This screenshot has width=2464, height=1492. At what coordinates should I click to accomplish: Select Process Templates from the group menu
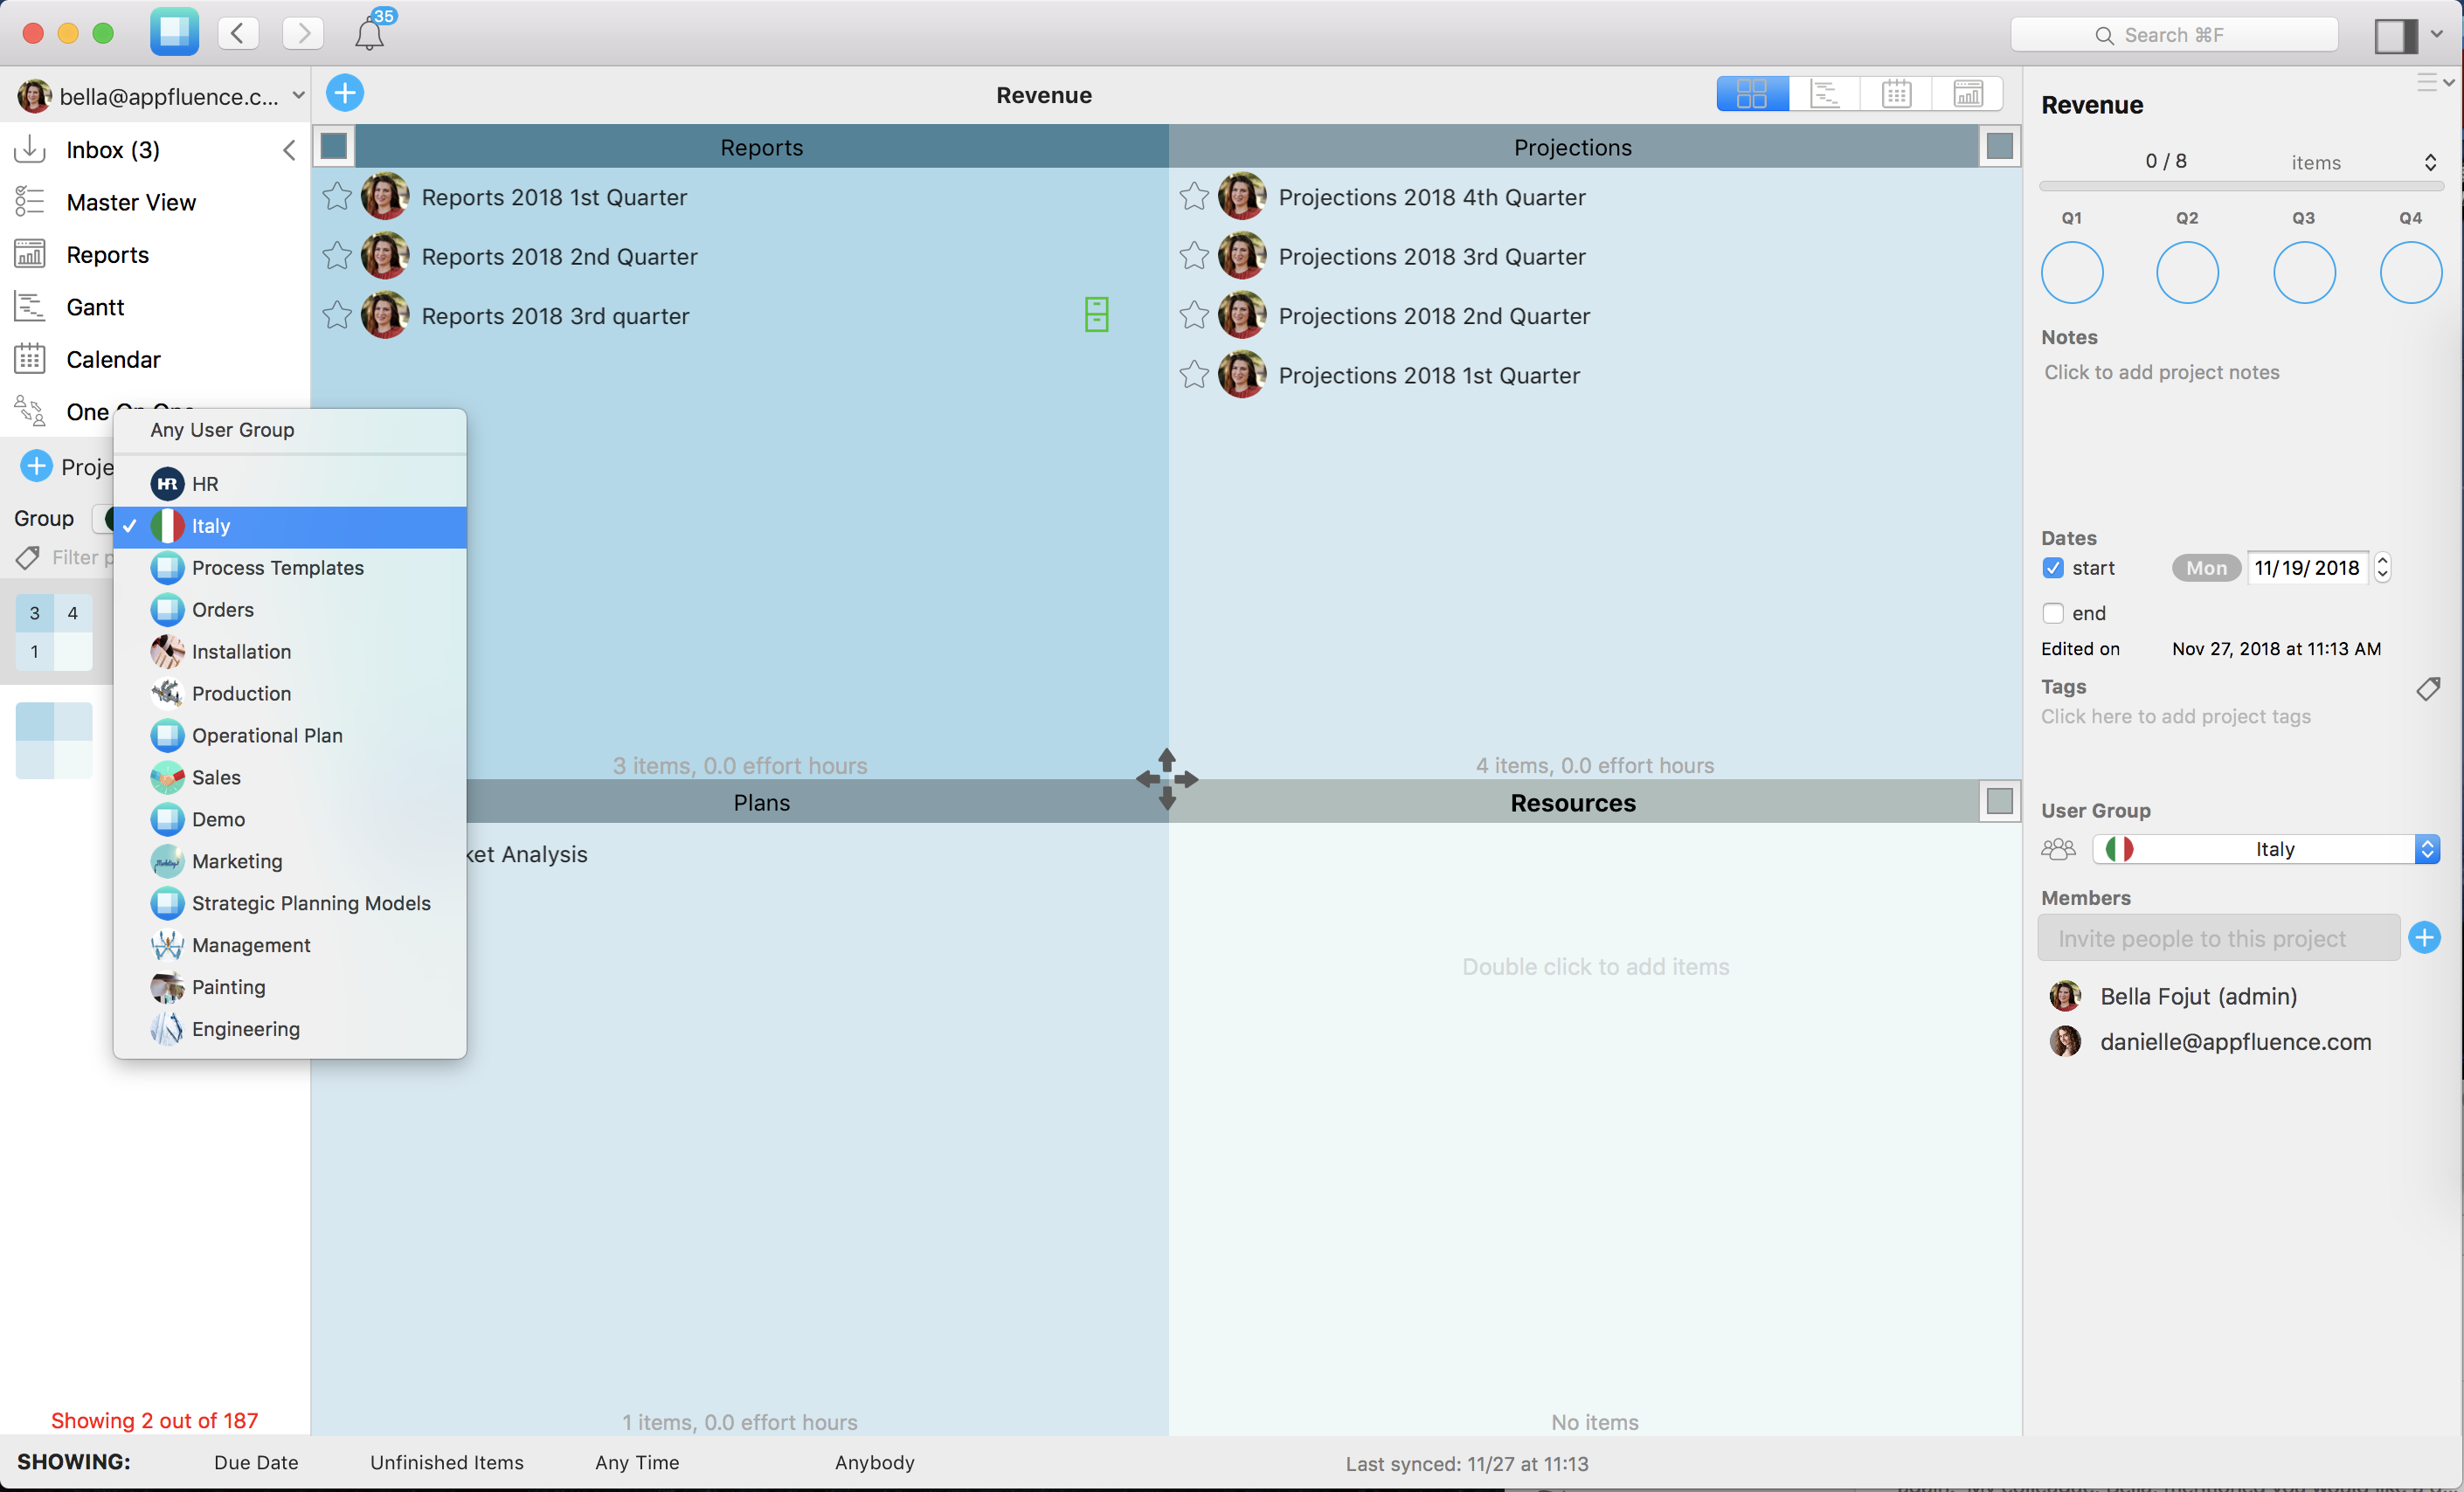(278, 567)
